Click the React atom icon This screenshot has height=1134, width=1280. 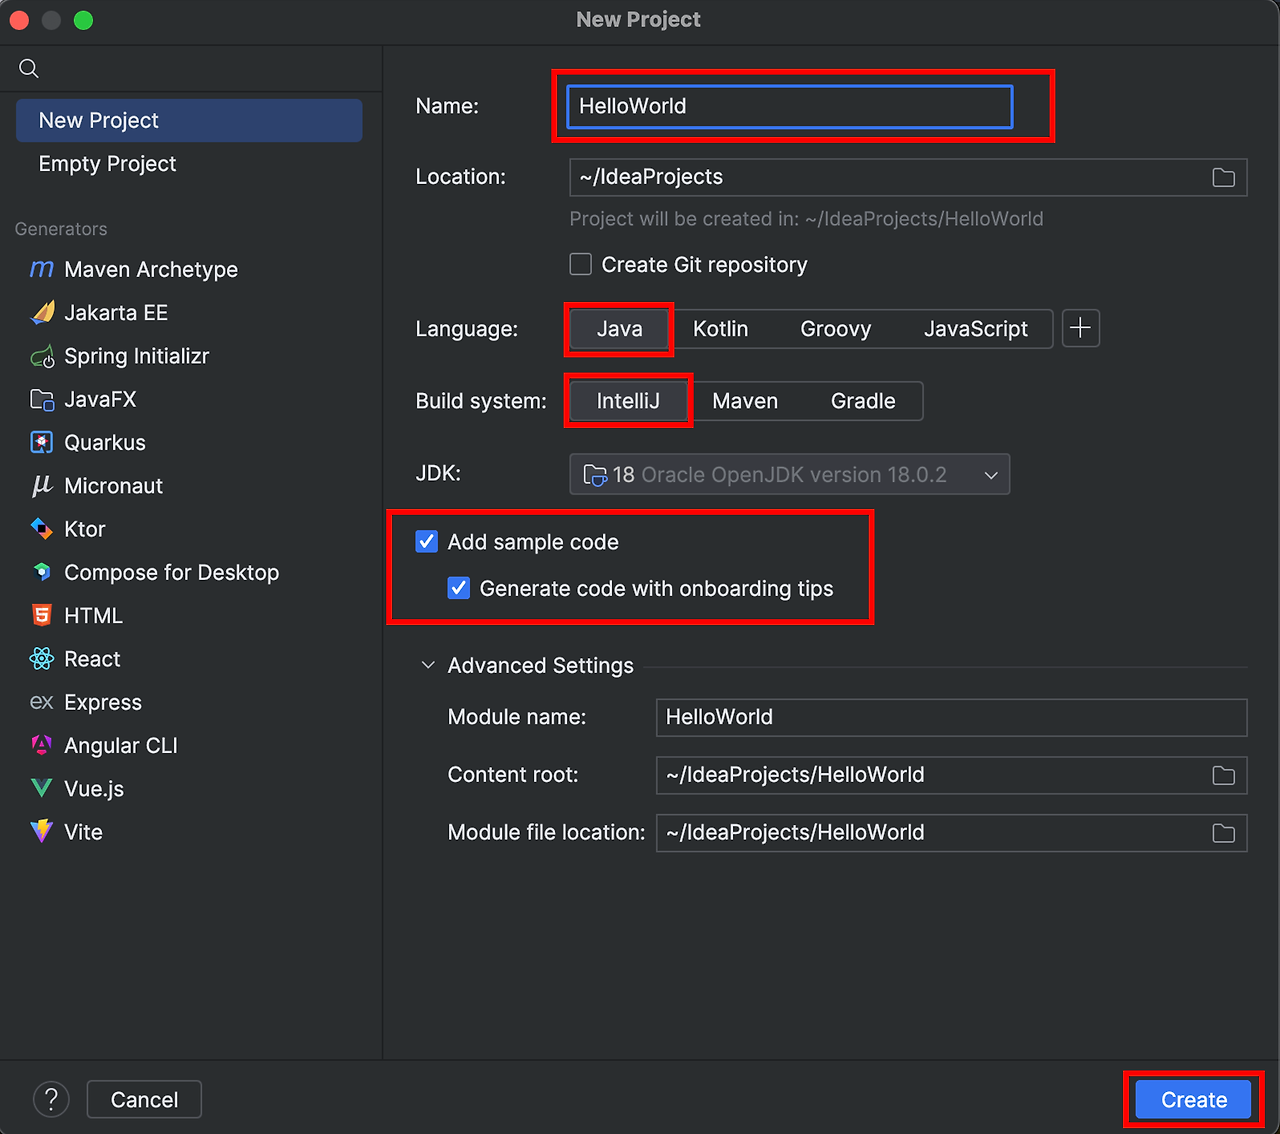42,659
